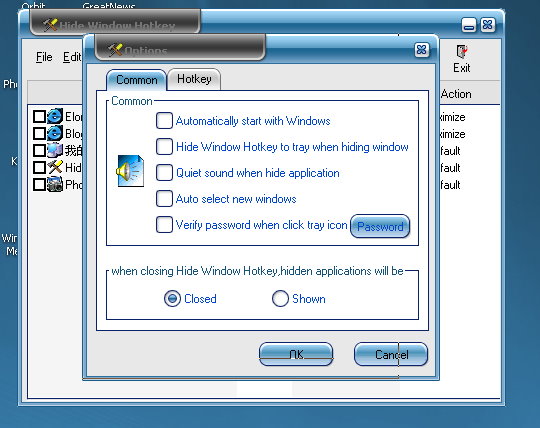The image size is (540, 428).
Task: Enable Automatically start with Windows checkbox
Action: pyautogui.click(x=164, y=121)
